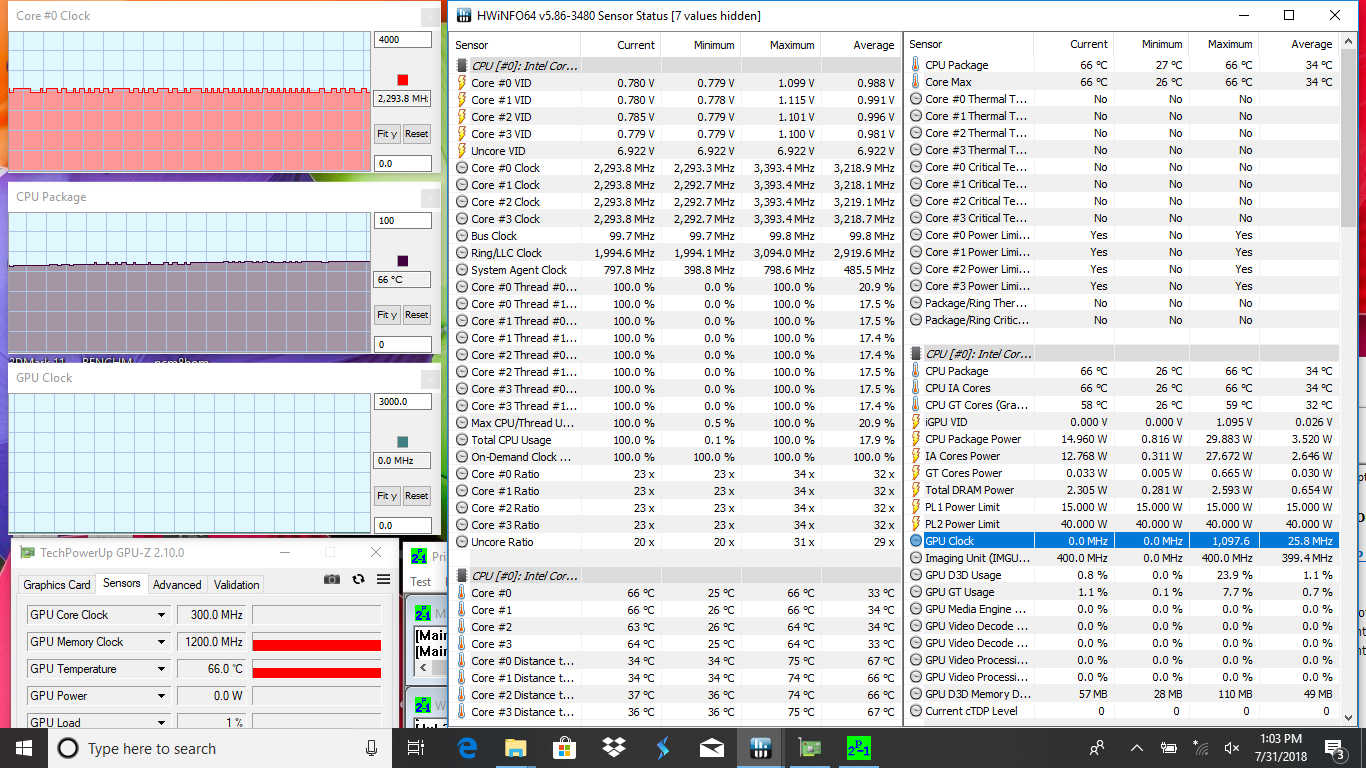This screenshot has height=768, width=1366.
Task: Click the battery status tray icon
Action: coord(1169,748)
